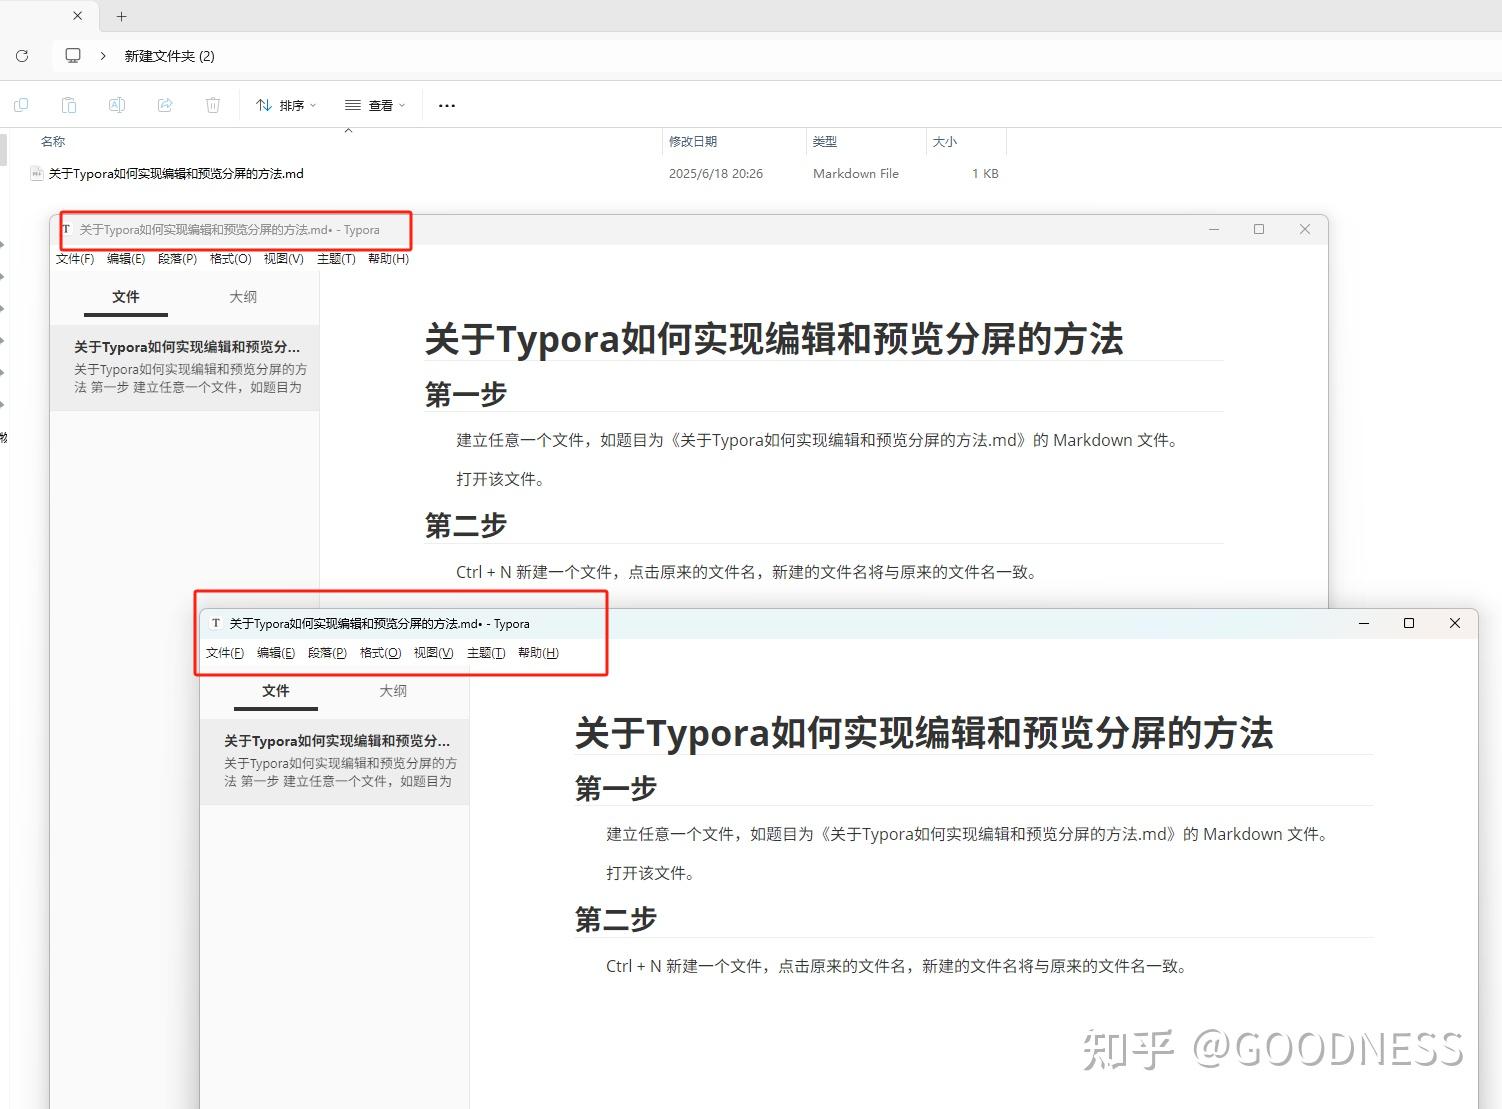Click the desktop icon in the address bar

click(x=73, y=55)
